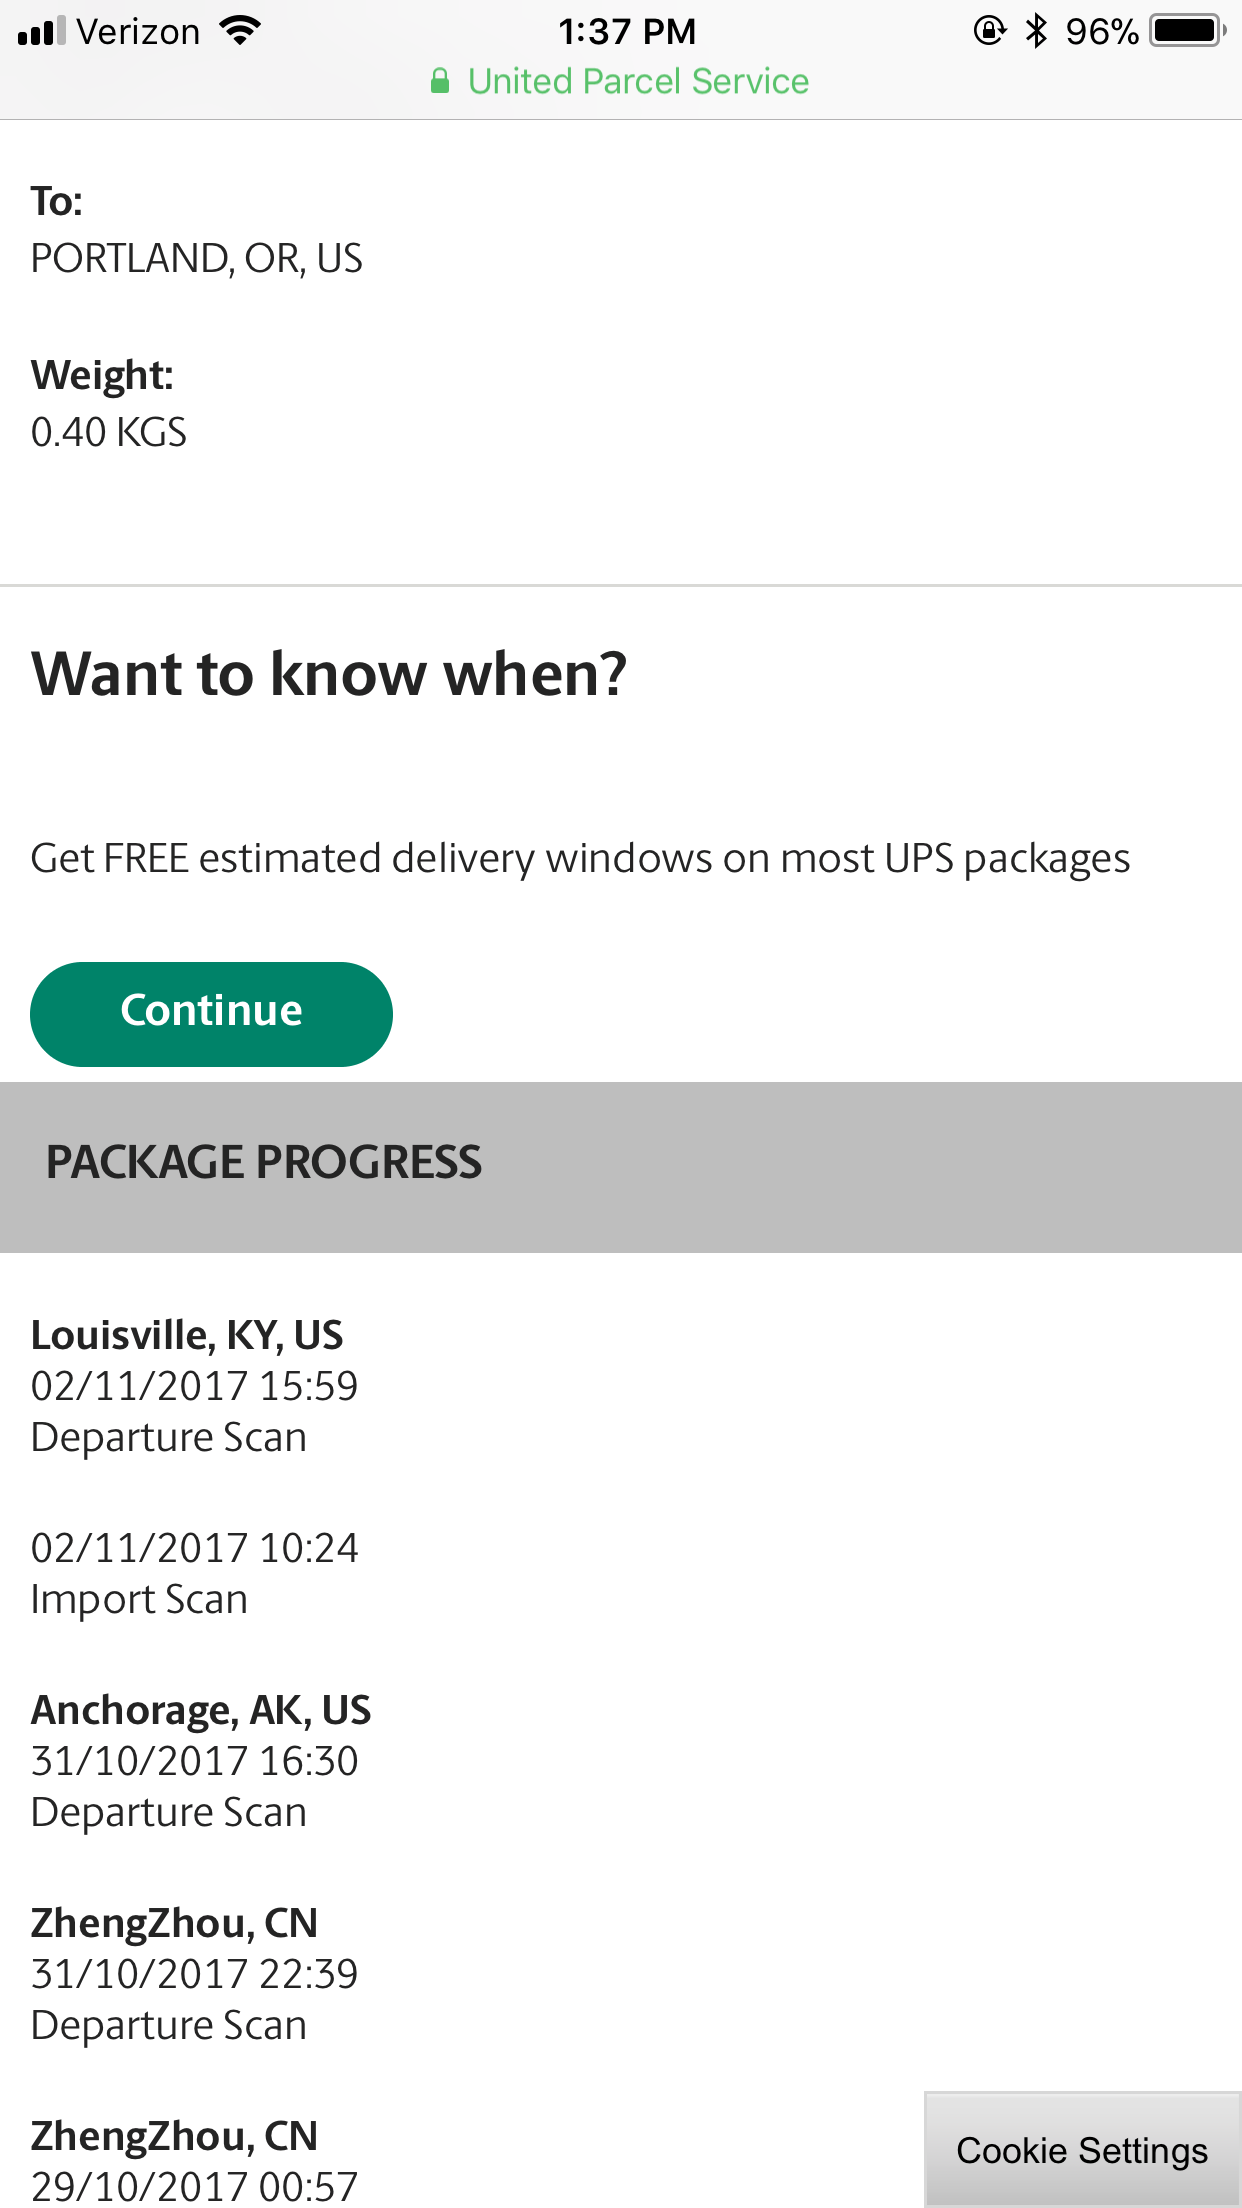Screen dimensions: 1242x2208
Task: Tap the cellular signal bars icon
Action: tap(41, 32)
